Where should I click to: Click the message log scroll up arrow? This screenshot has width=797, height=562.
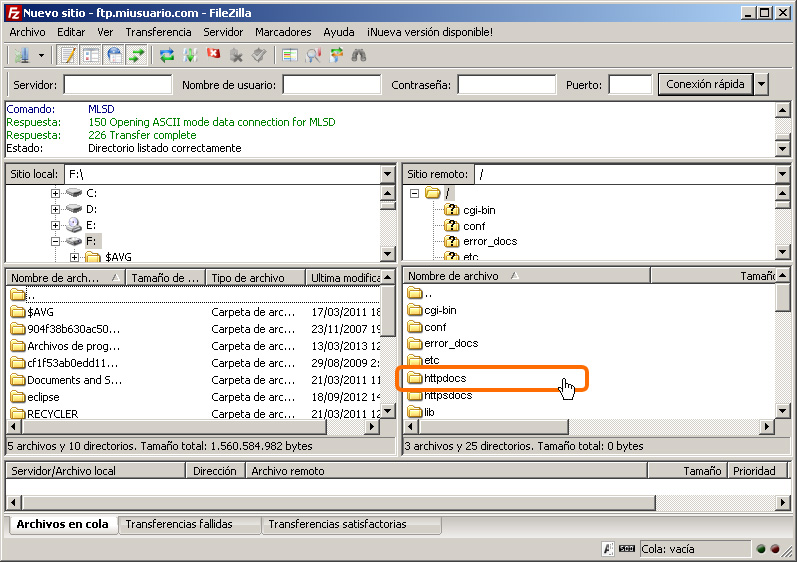click(782, 110)
